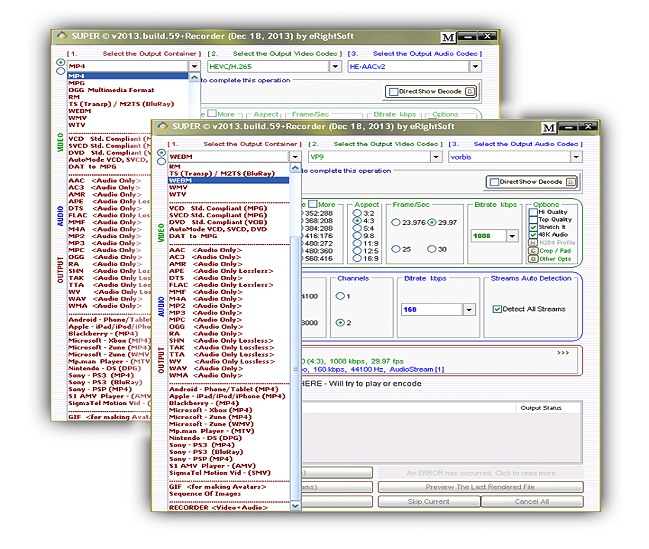The width and height of the screenshot is (649, 549).
Task: Choose 25 frames per second
Action: [x=396, y=249]
